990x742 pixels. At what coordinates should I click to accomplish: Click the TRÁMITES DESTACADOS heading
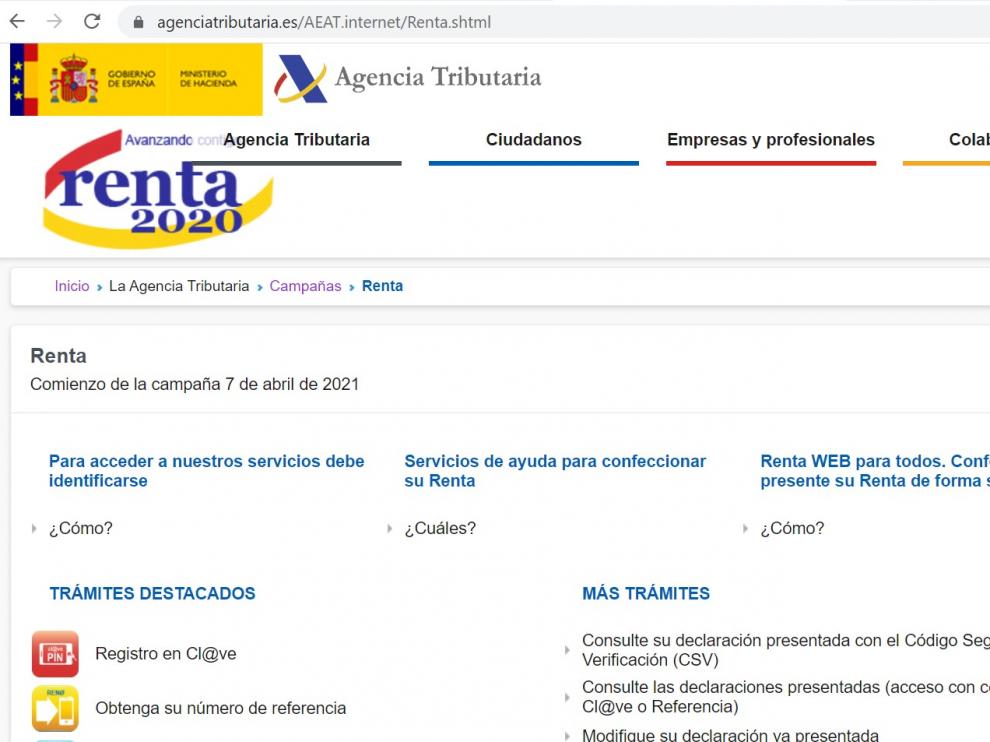[153, 594]
